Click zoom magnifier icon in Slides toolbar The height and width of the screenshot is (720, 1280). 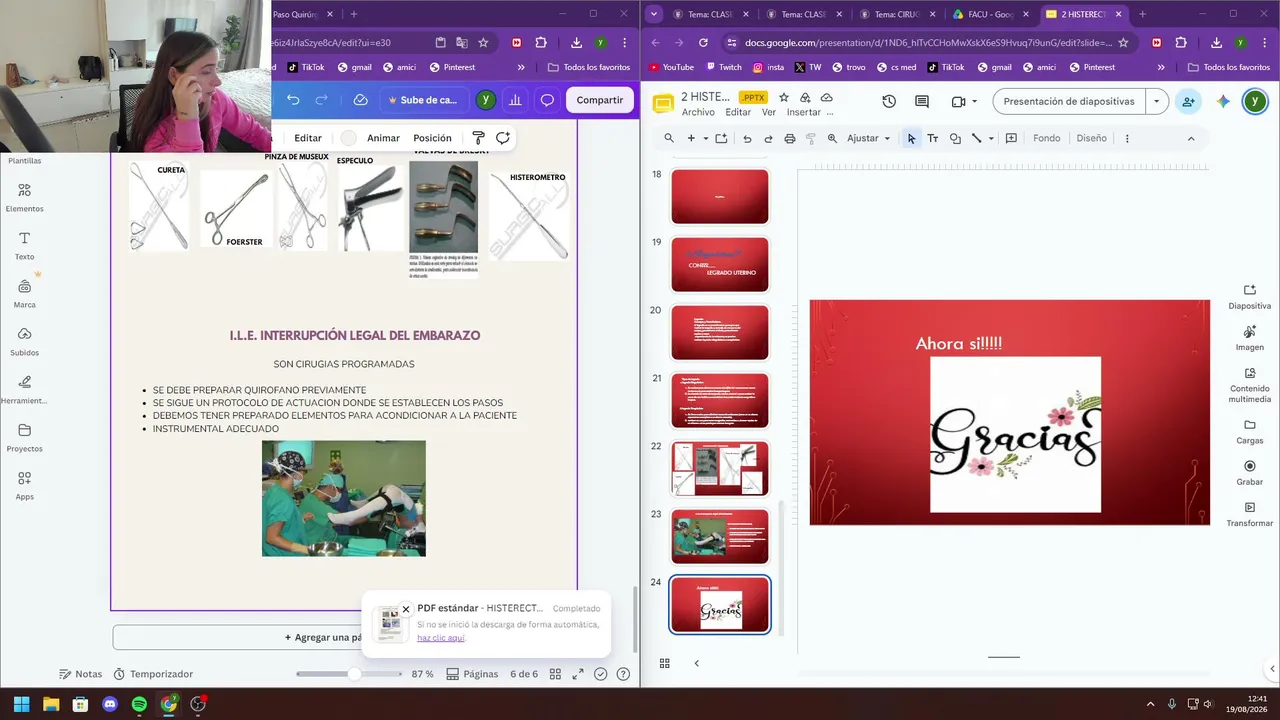coord(832,138)
